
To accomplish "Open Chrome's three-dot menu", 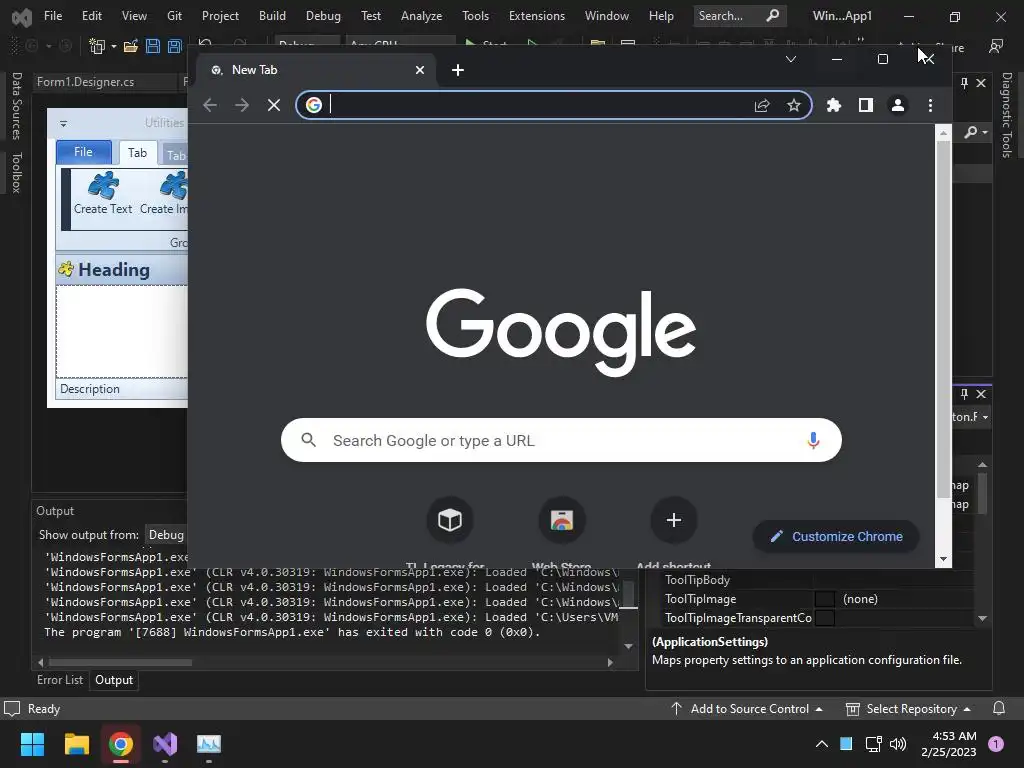I will coord(931,105).
